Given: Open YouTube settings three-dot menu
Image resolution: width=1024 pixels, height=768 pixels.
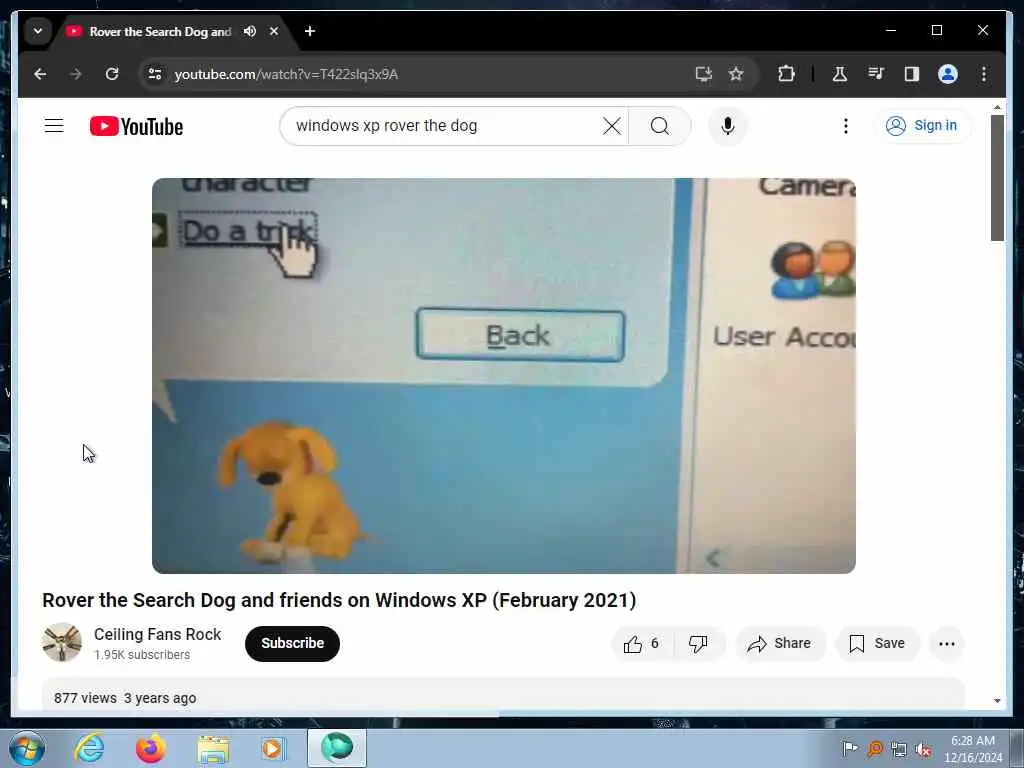Looking at the screenshot, I should click(x=846, y=126).
